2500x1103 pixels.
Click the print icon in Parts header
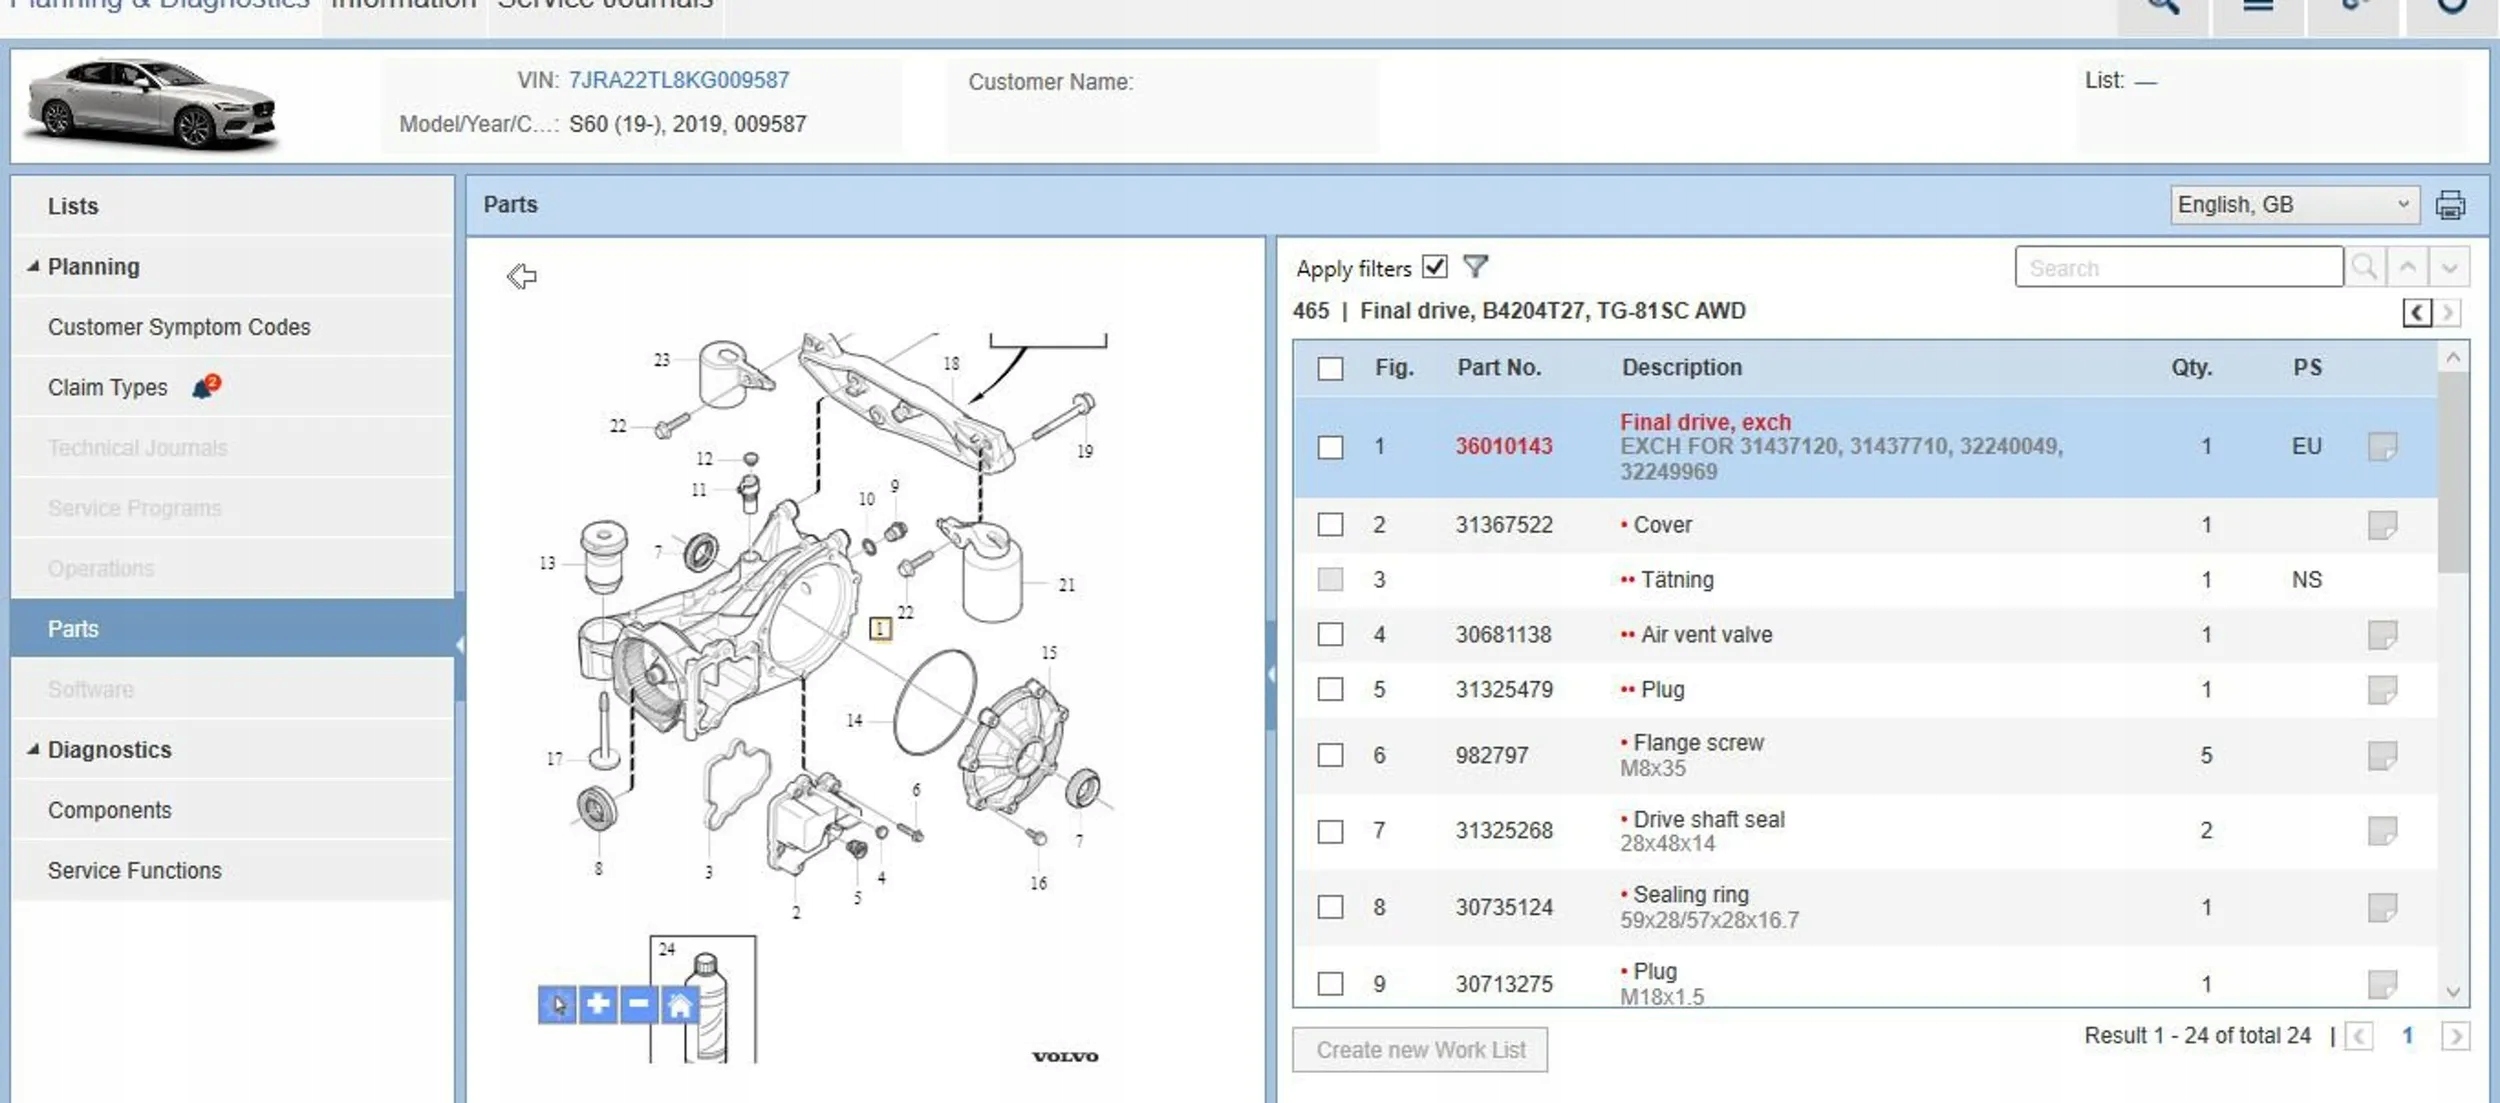point(2449,205)
